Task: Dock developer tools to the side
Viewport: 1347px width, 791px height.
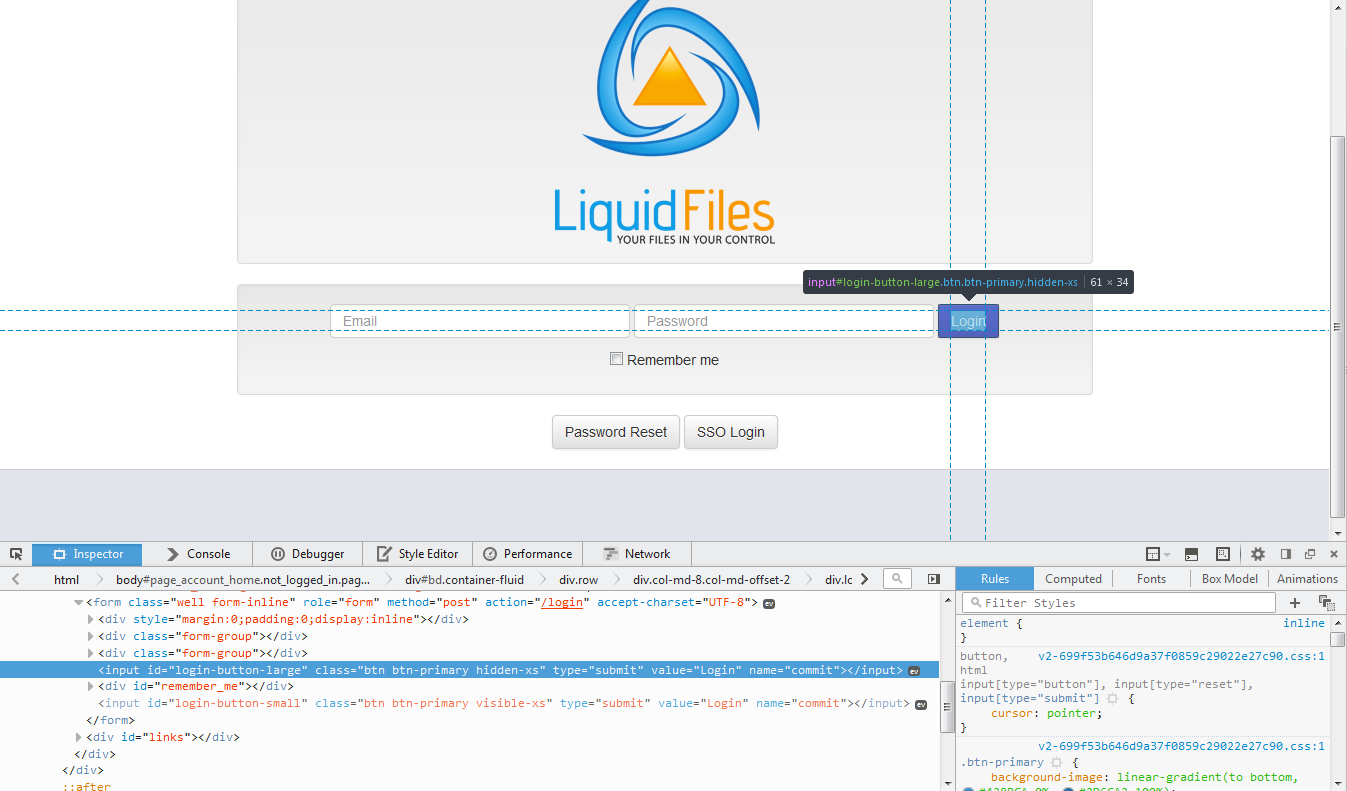Action: click(1285, 553)
